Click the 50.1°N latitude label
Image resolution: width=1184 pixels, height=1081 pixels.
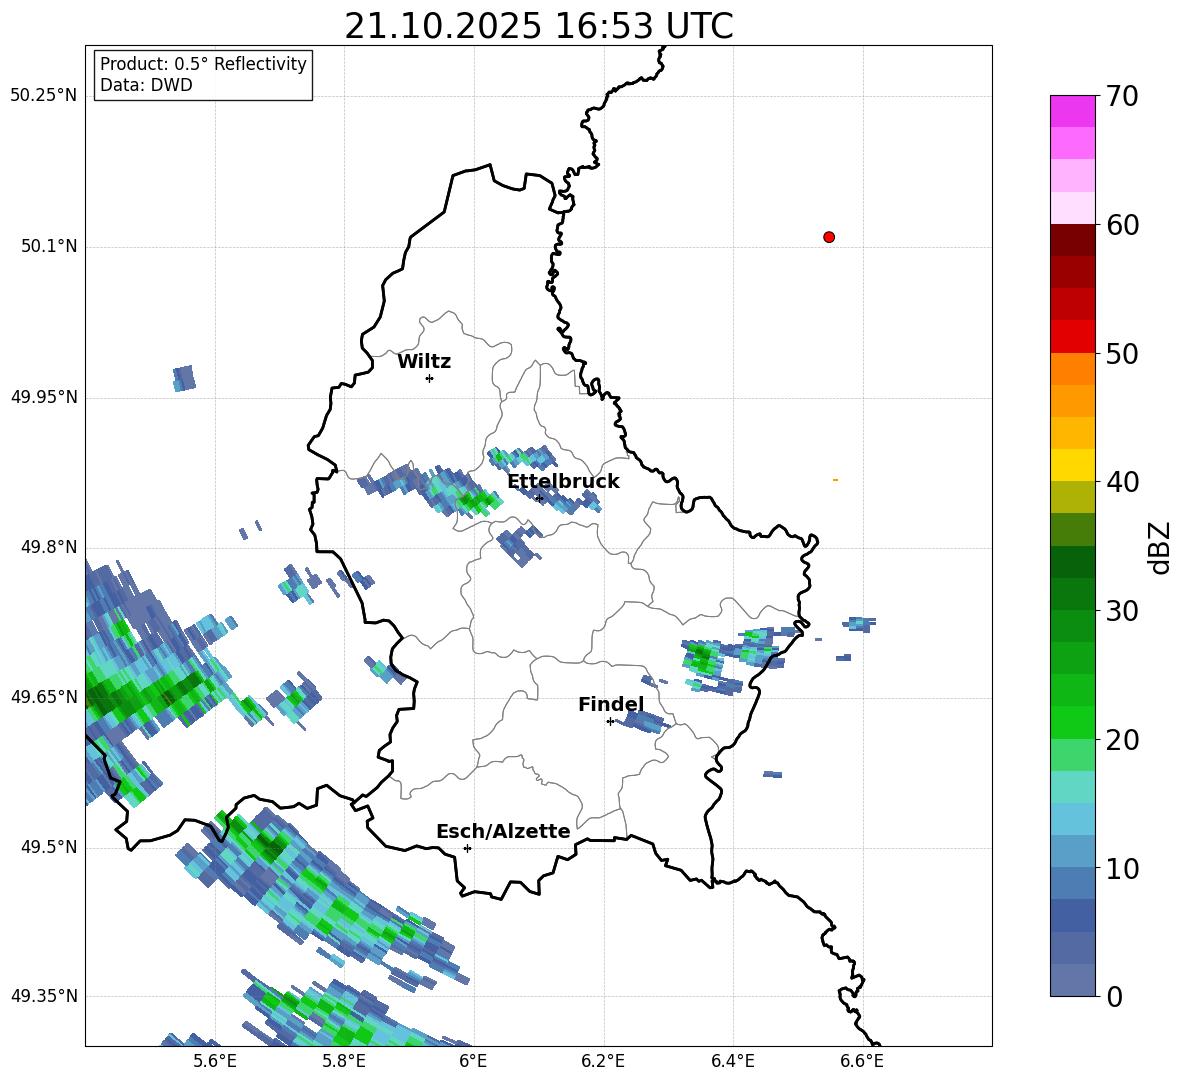pos(48,246)
